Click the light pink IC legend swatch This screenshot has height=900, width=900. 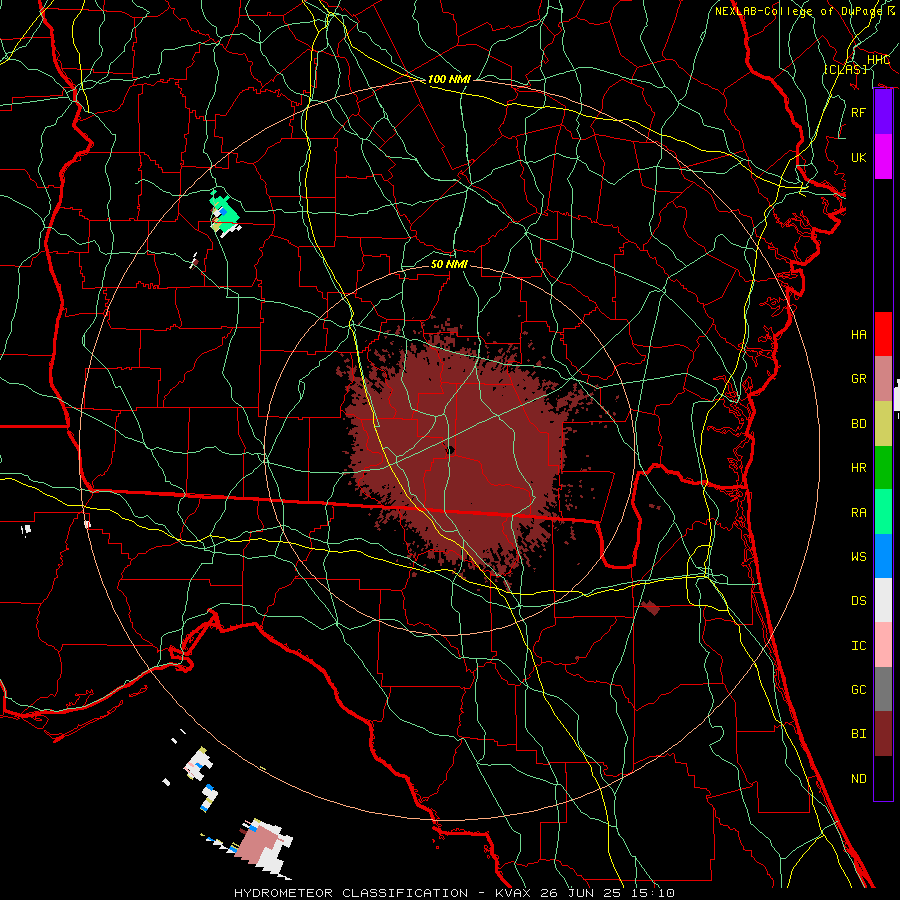click(883, 645)
